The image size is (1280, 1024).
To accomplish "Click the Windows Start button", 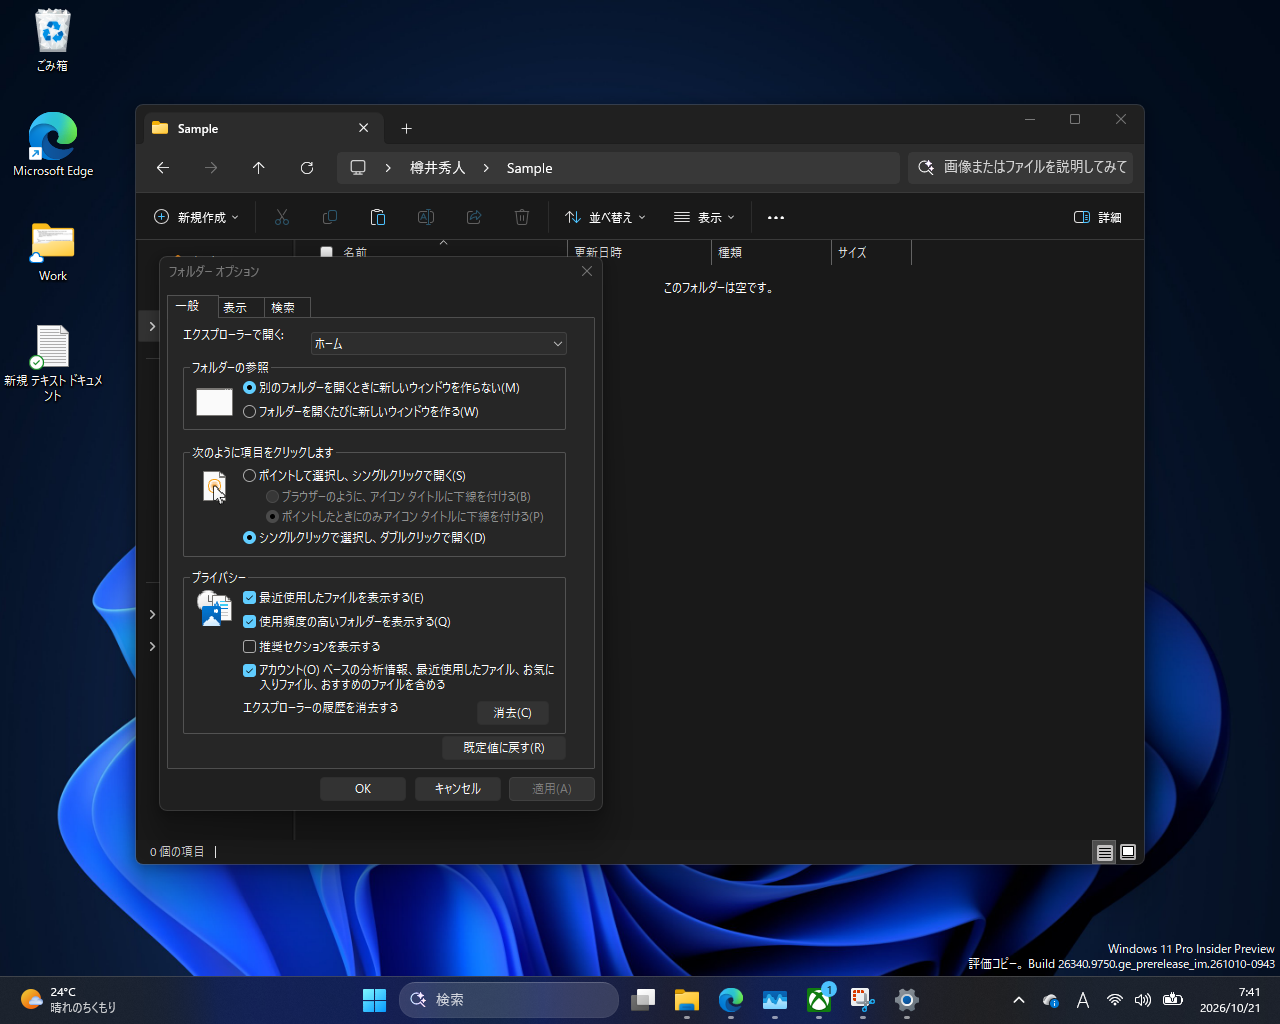I will [x=374, y=999].
